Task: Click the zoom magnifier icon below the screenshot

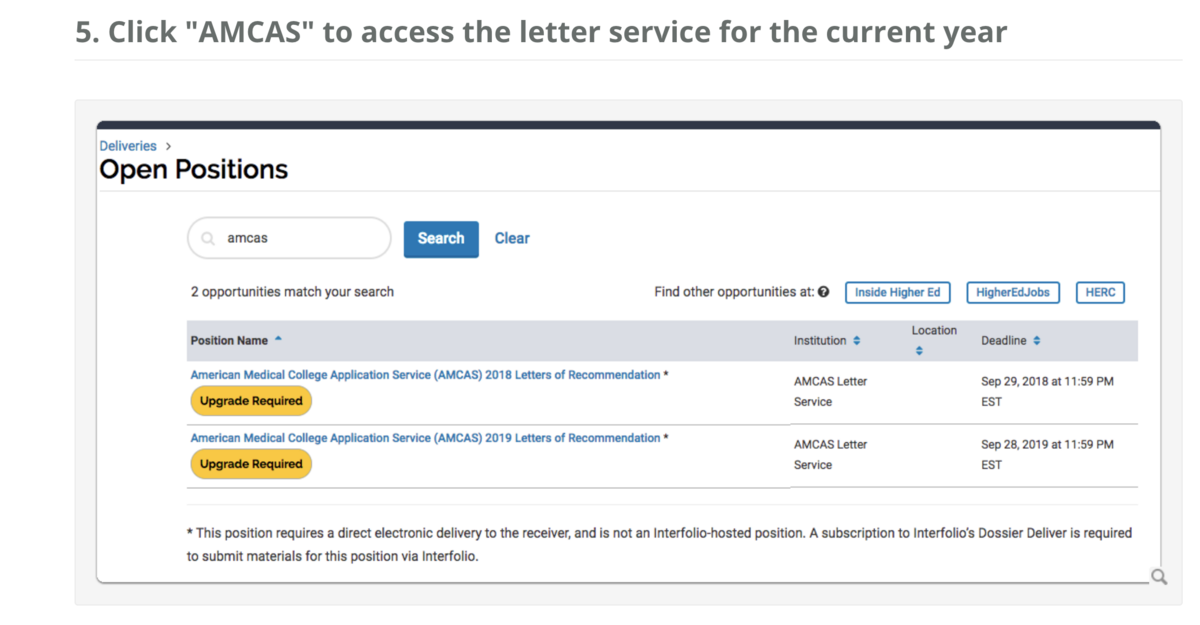Action: pyautogui.click(x=1159, y=577)
